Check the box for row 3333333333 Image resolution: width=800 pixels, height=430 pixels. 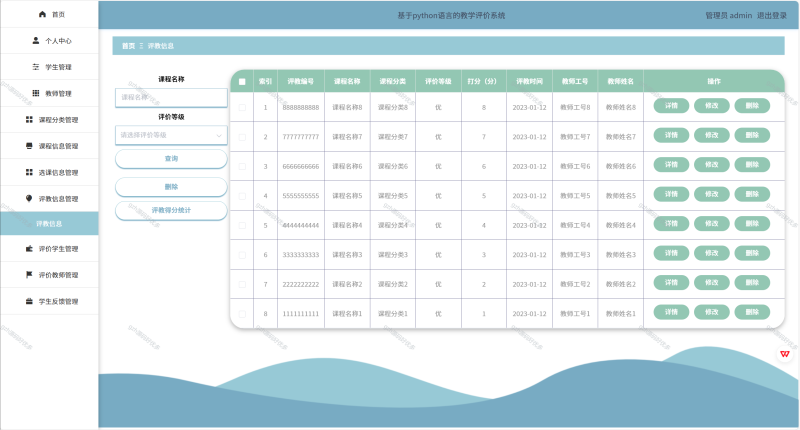tap(242, 255)
